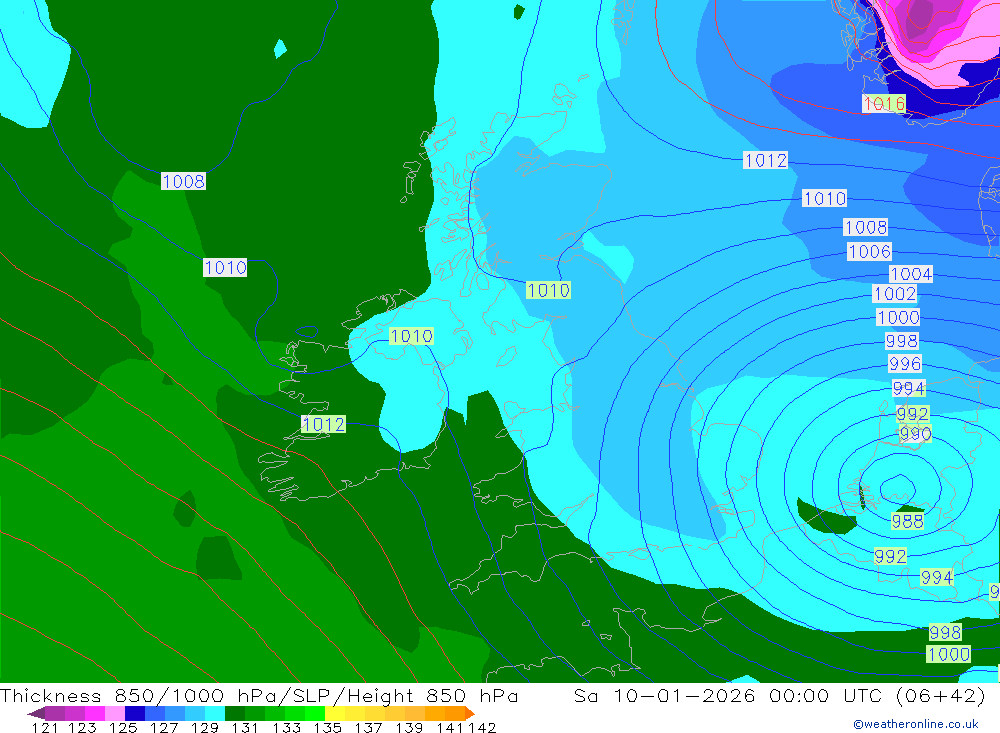Click the 996 isobar label
Viewport: 1000px width, 733px height.
click(x=904, y=364)
